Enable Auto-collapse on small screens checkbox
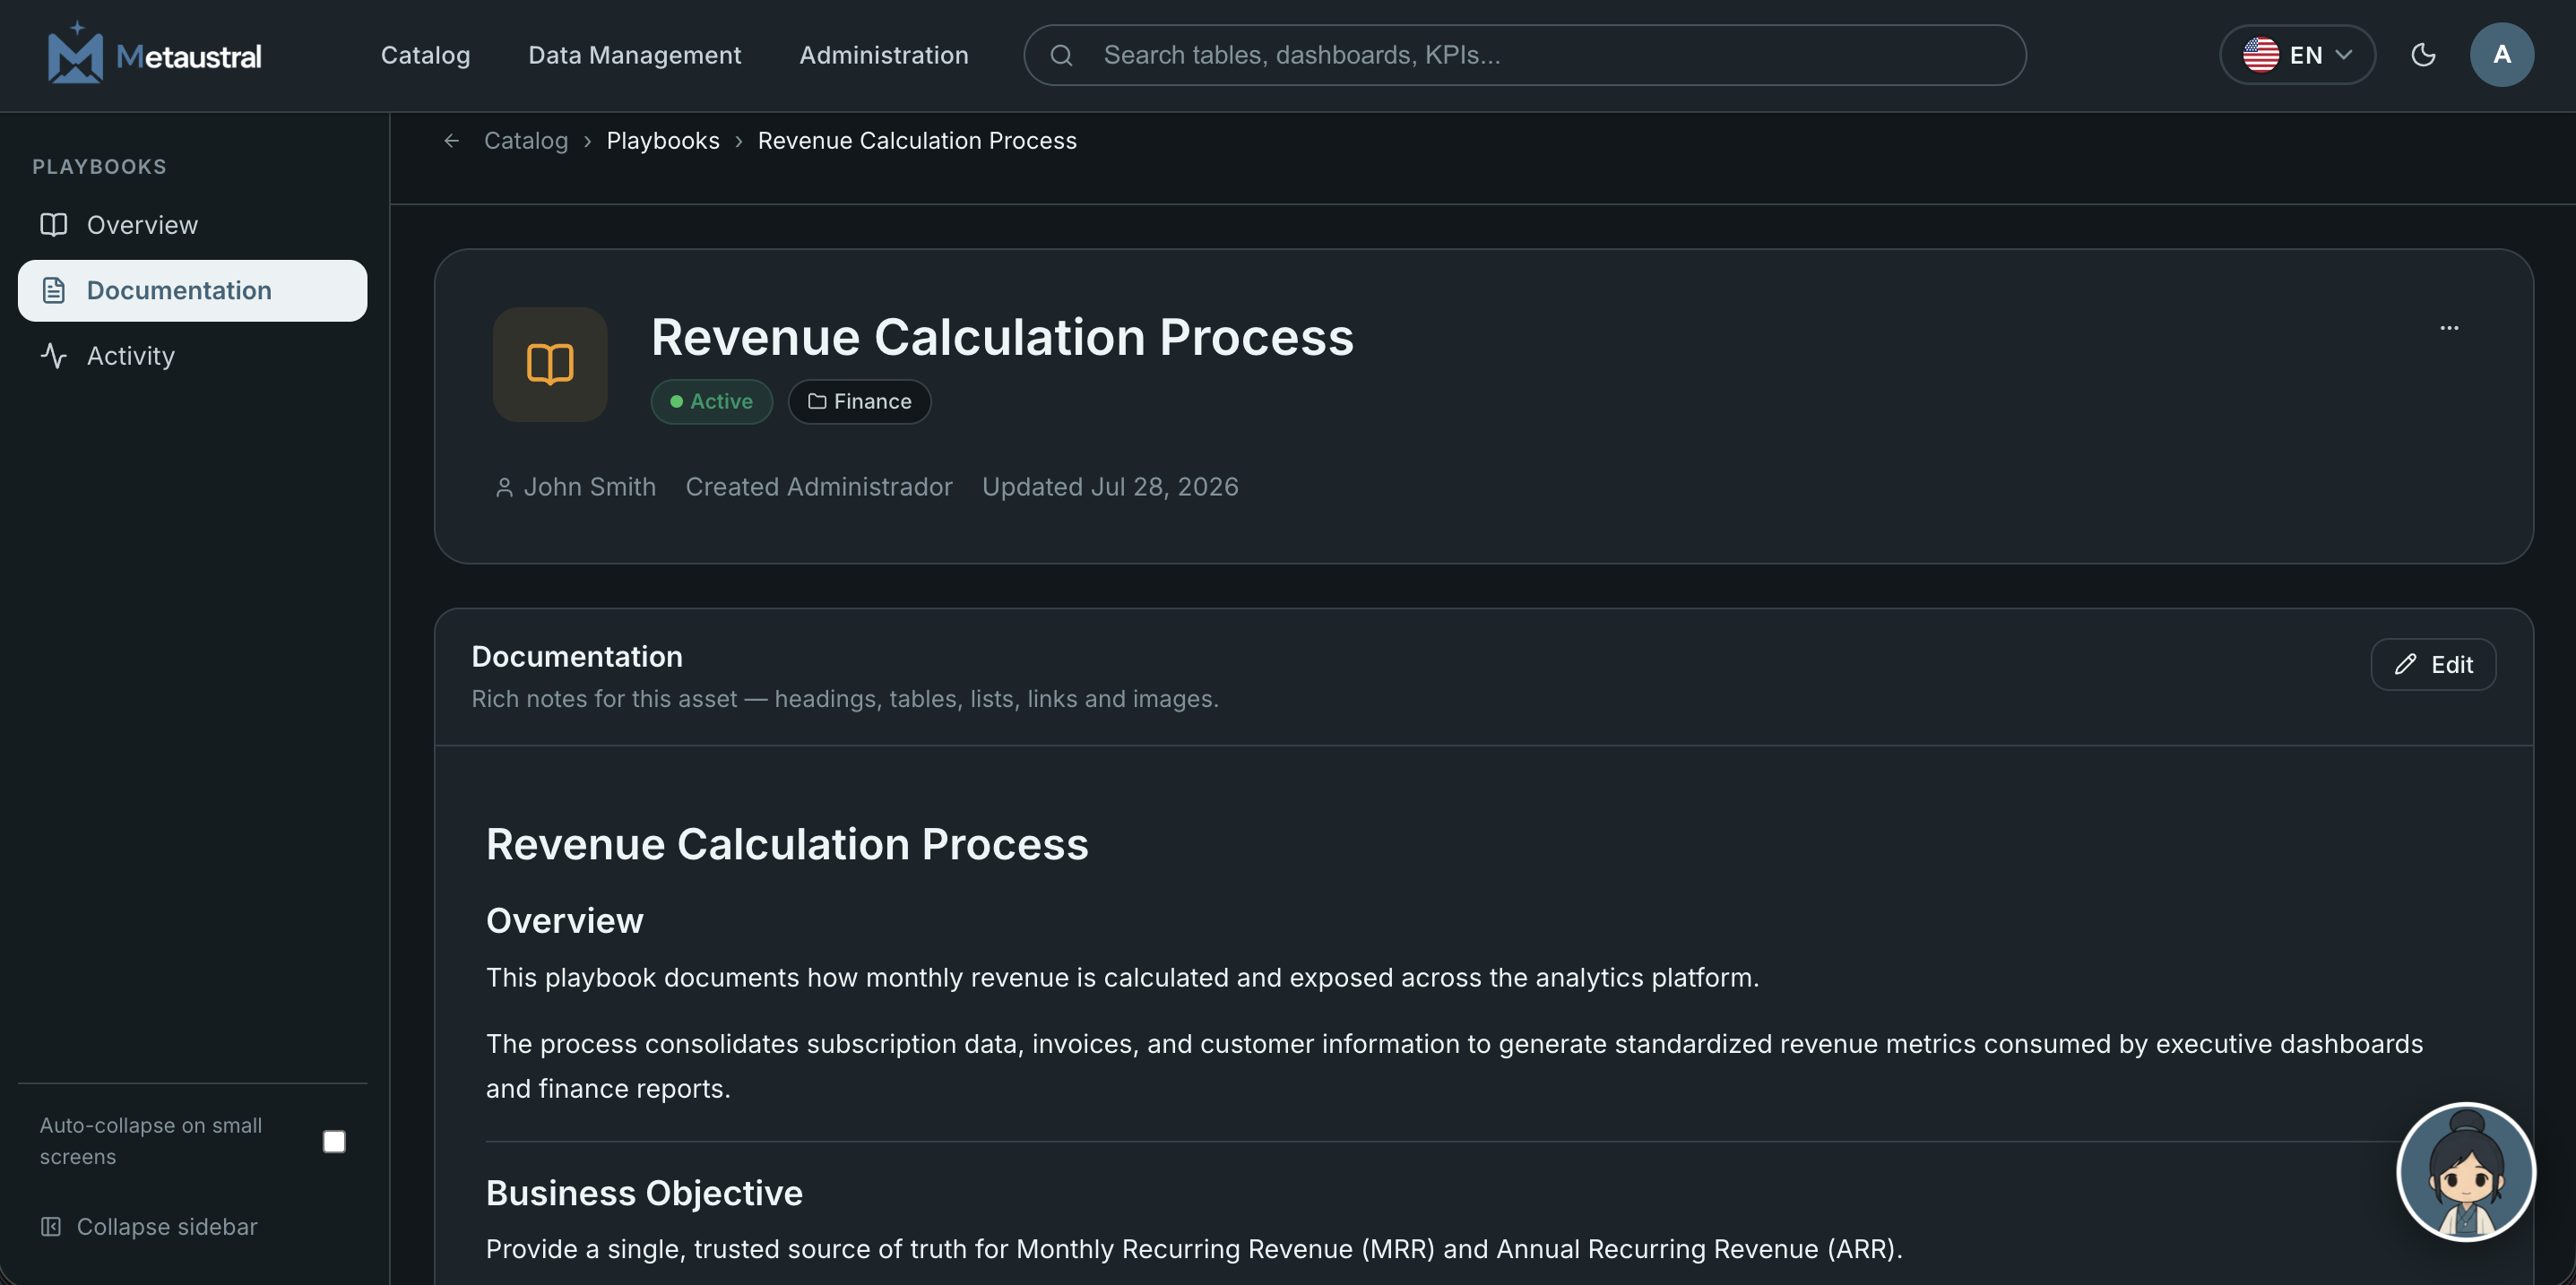Viewport: 2576px width, 1285px height. coord(334,1141)
